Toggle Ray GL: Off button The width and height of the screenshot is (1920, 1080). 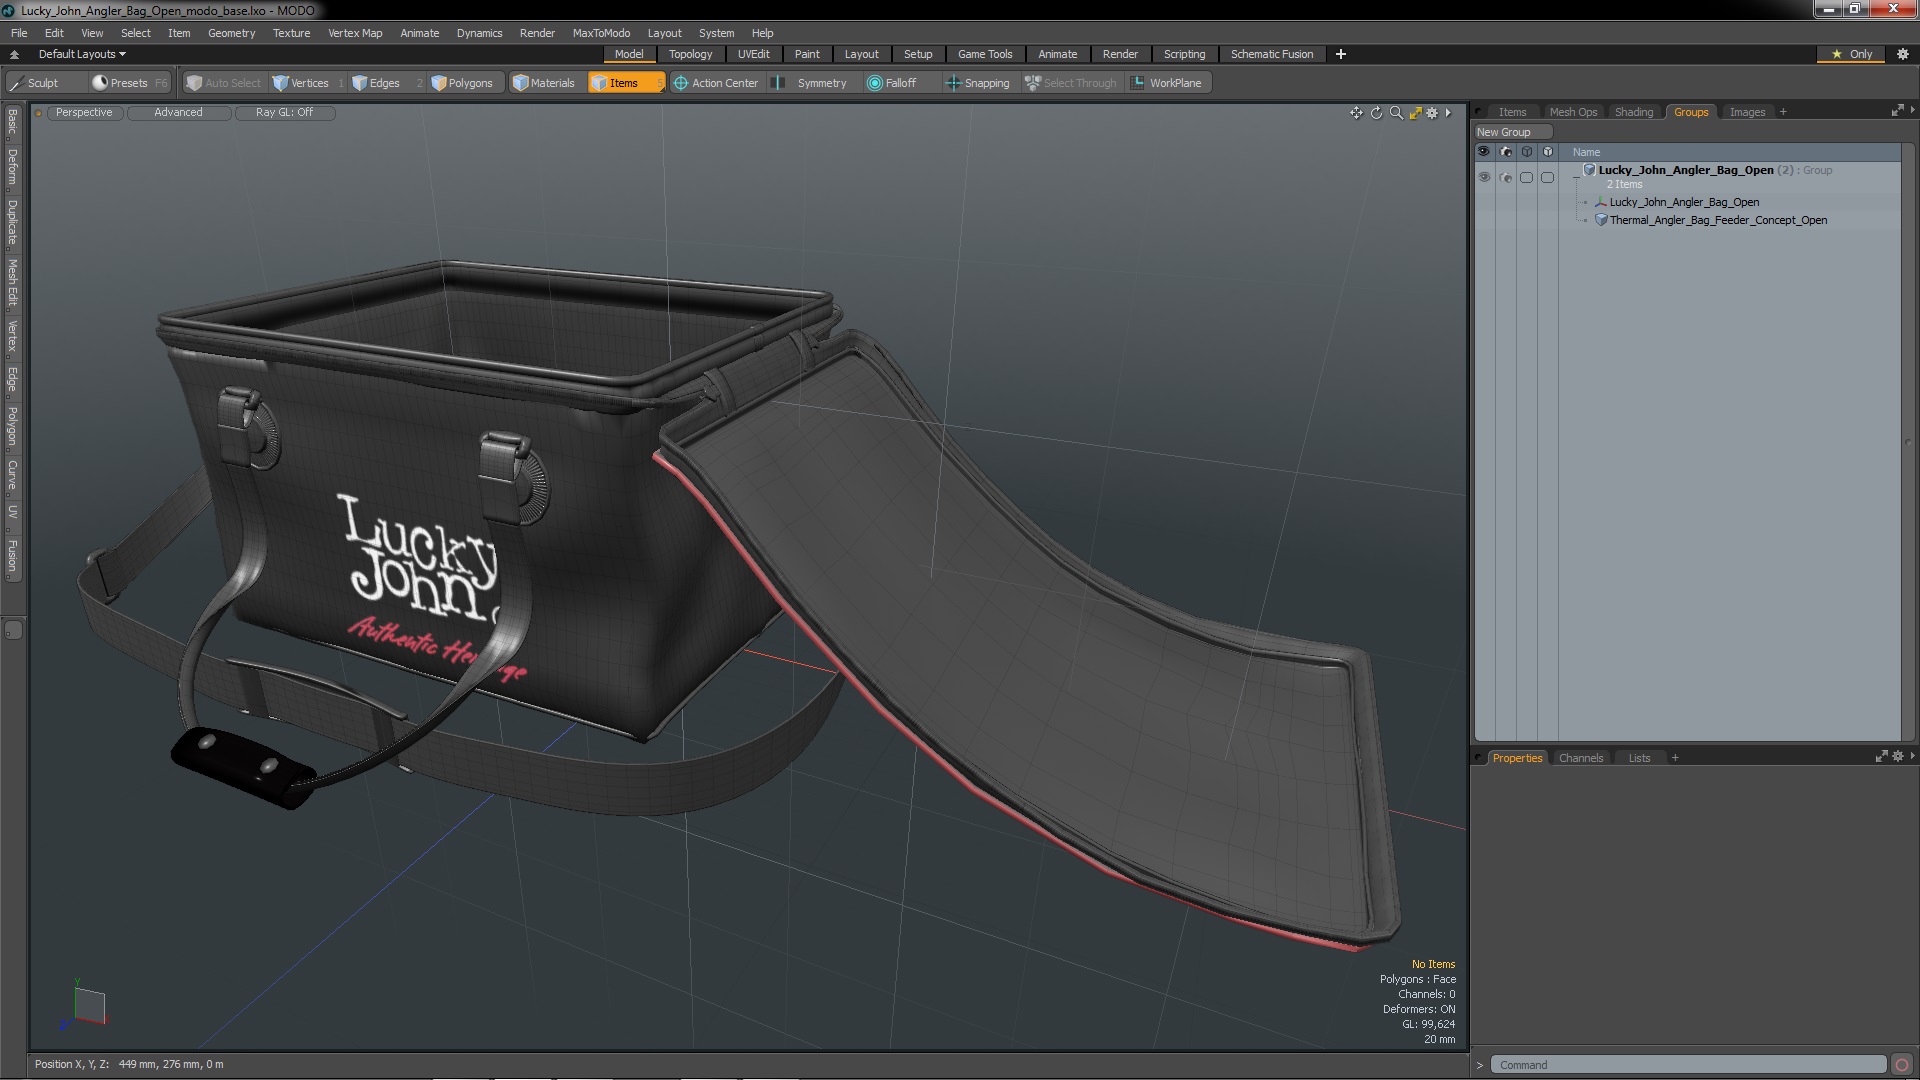tap(284, 113)
